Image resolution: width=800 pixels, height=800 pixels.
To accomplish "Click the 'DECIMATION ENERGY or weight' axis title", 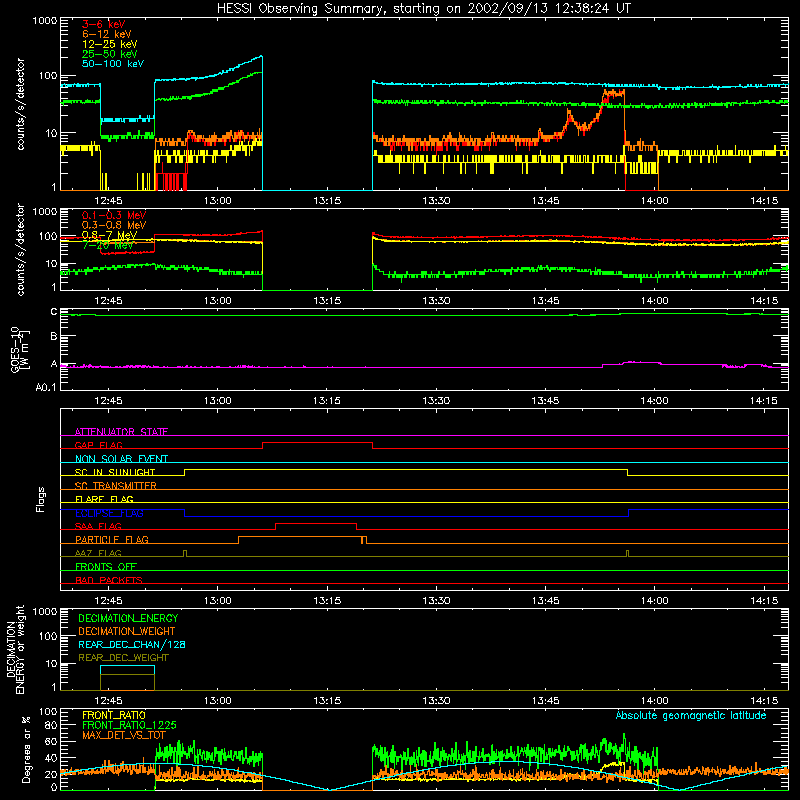I will pos(15,649).
